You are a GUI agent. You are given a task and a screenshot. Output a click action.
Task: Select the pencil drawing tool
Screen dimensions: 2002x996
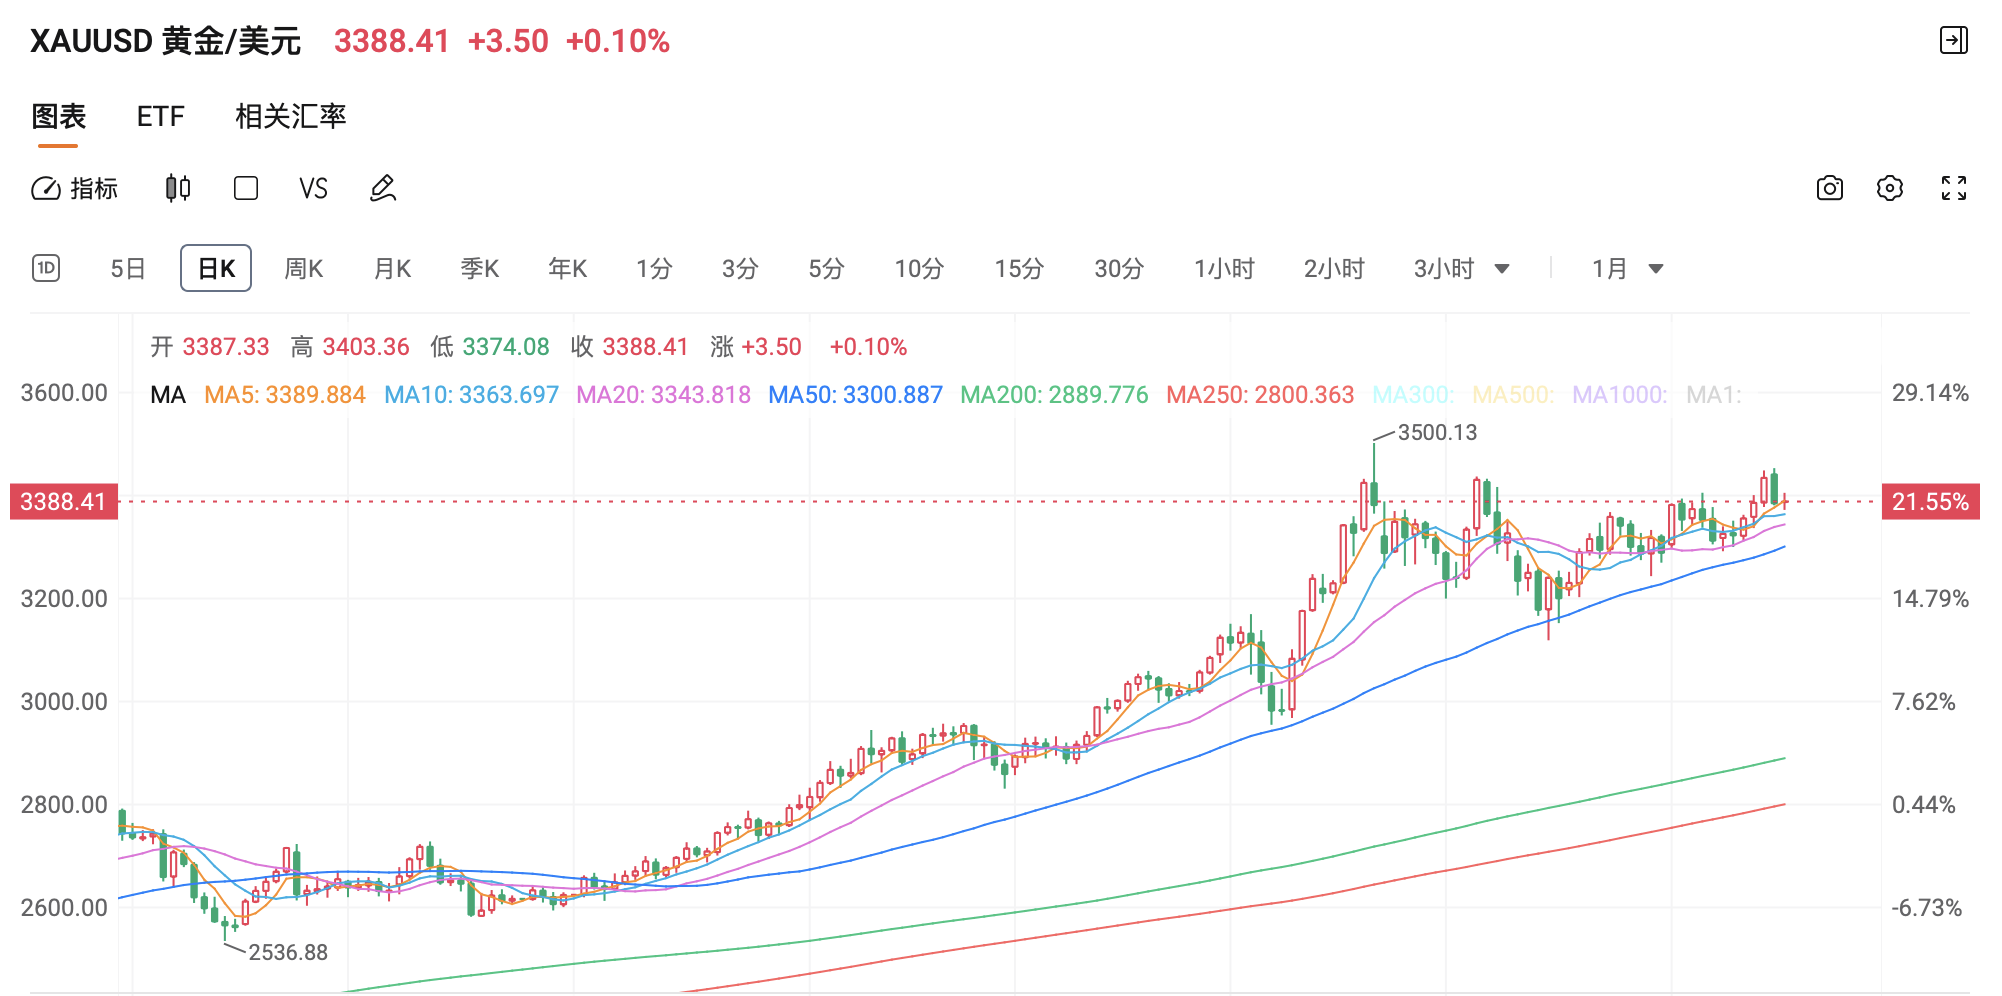point(383,188)
